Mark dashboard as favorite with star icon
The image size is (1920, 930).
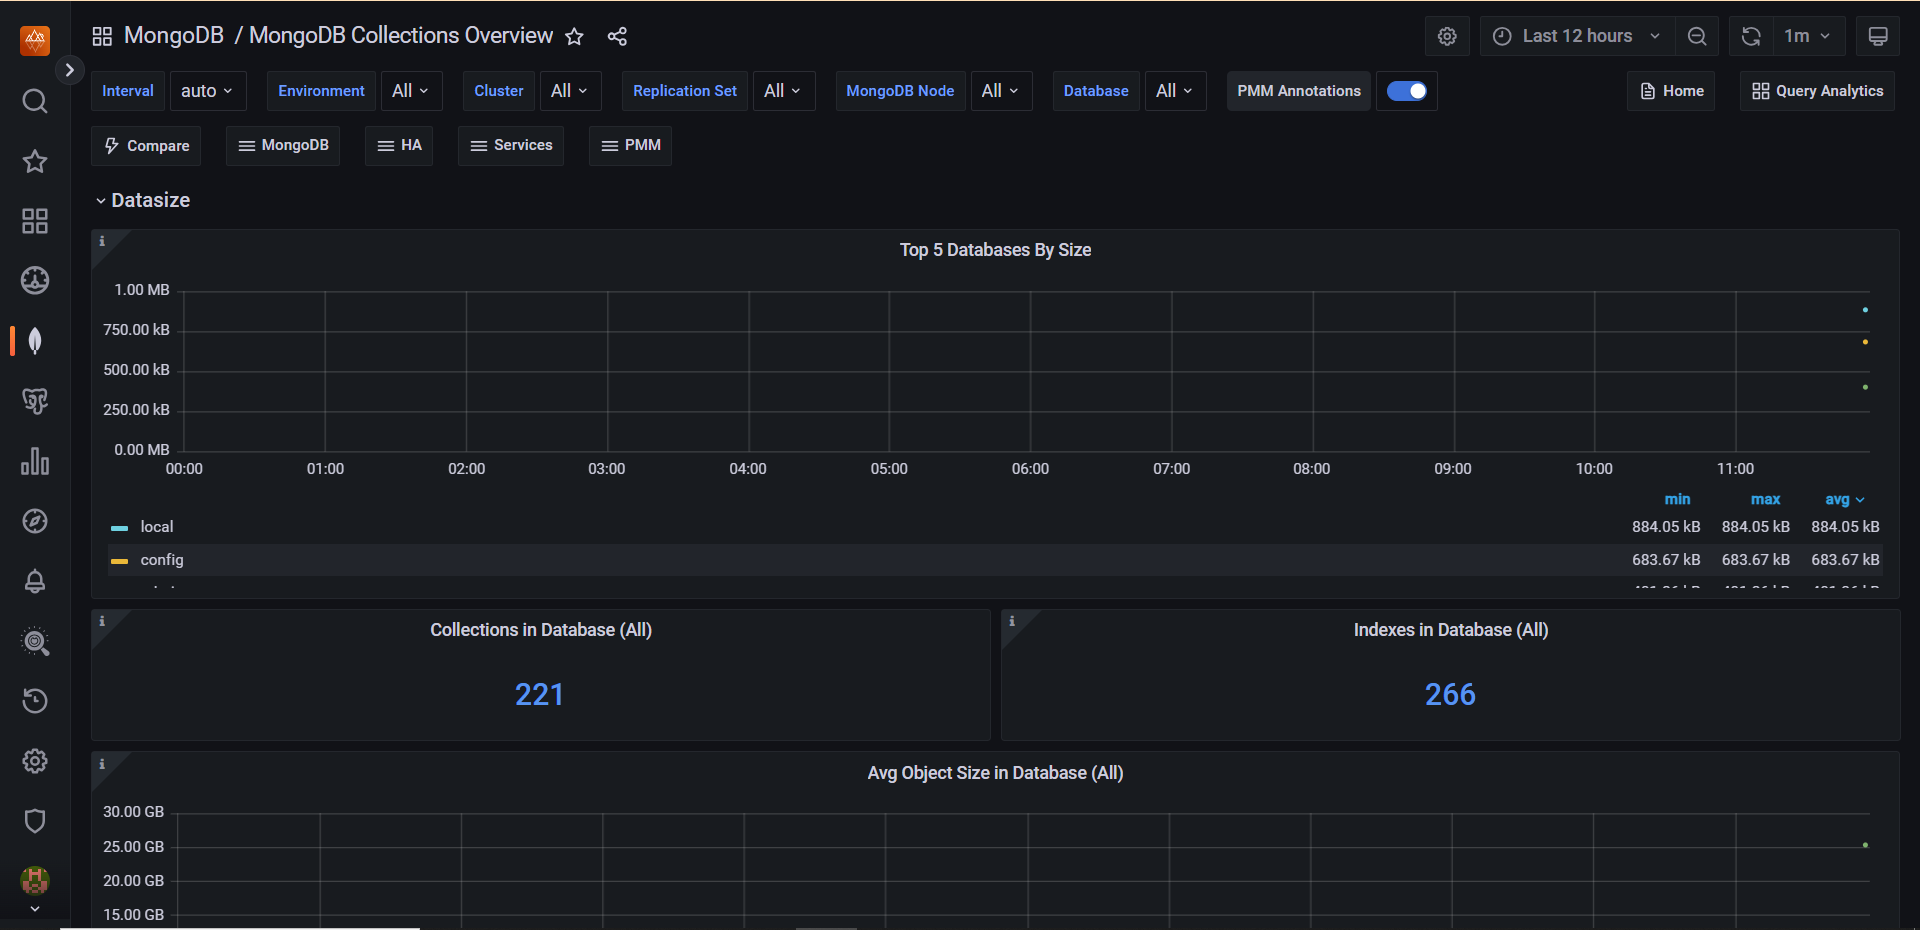tap(574, 36)
